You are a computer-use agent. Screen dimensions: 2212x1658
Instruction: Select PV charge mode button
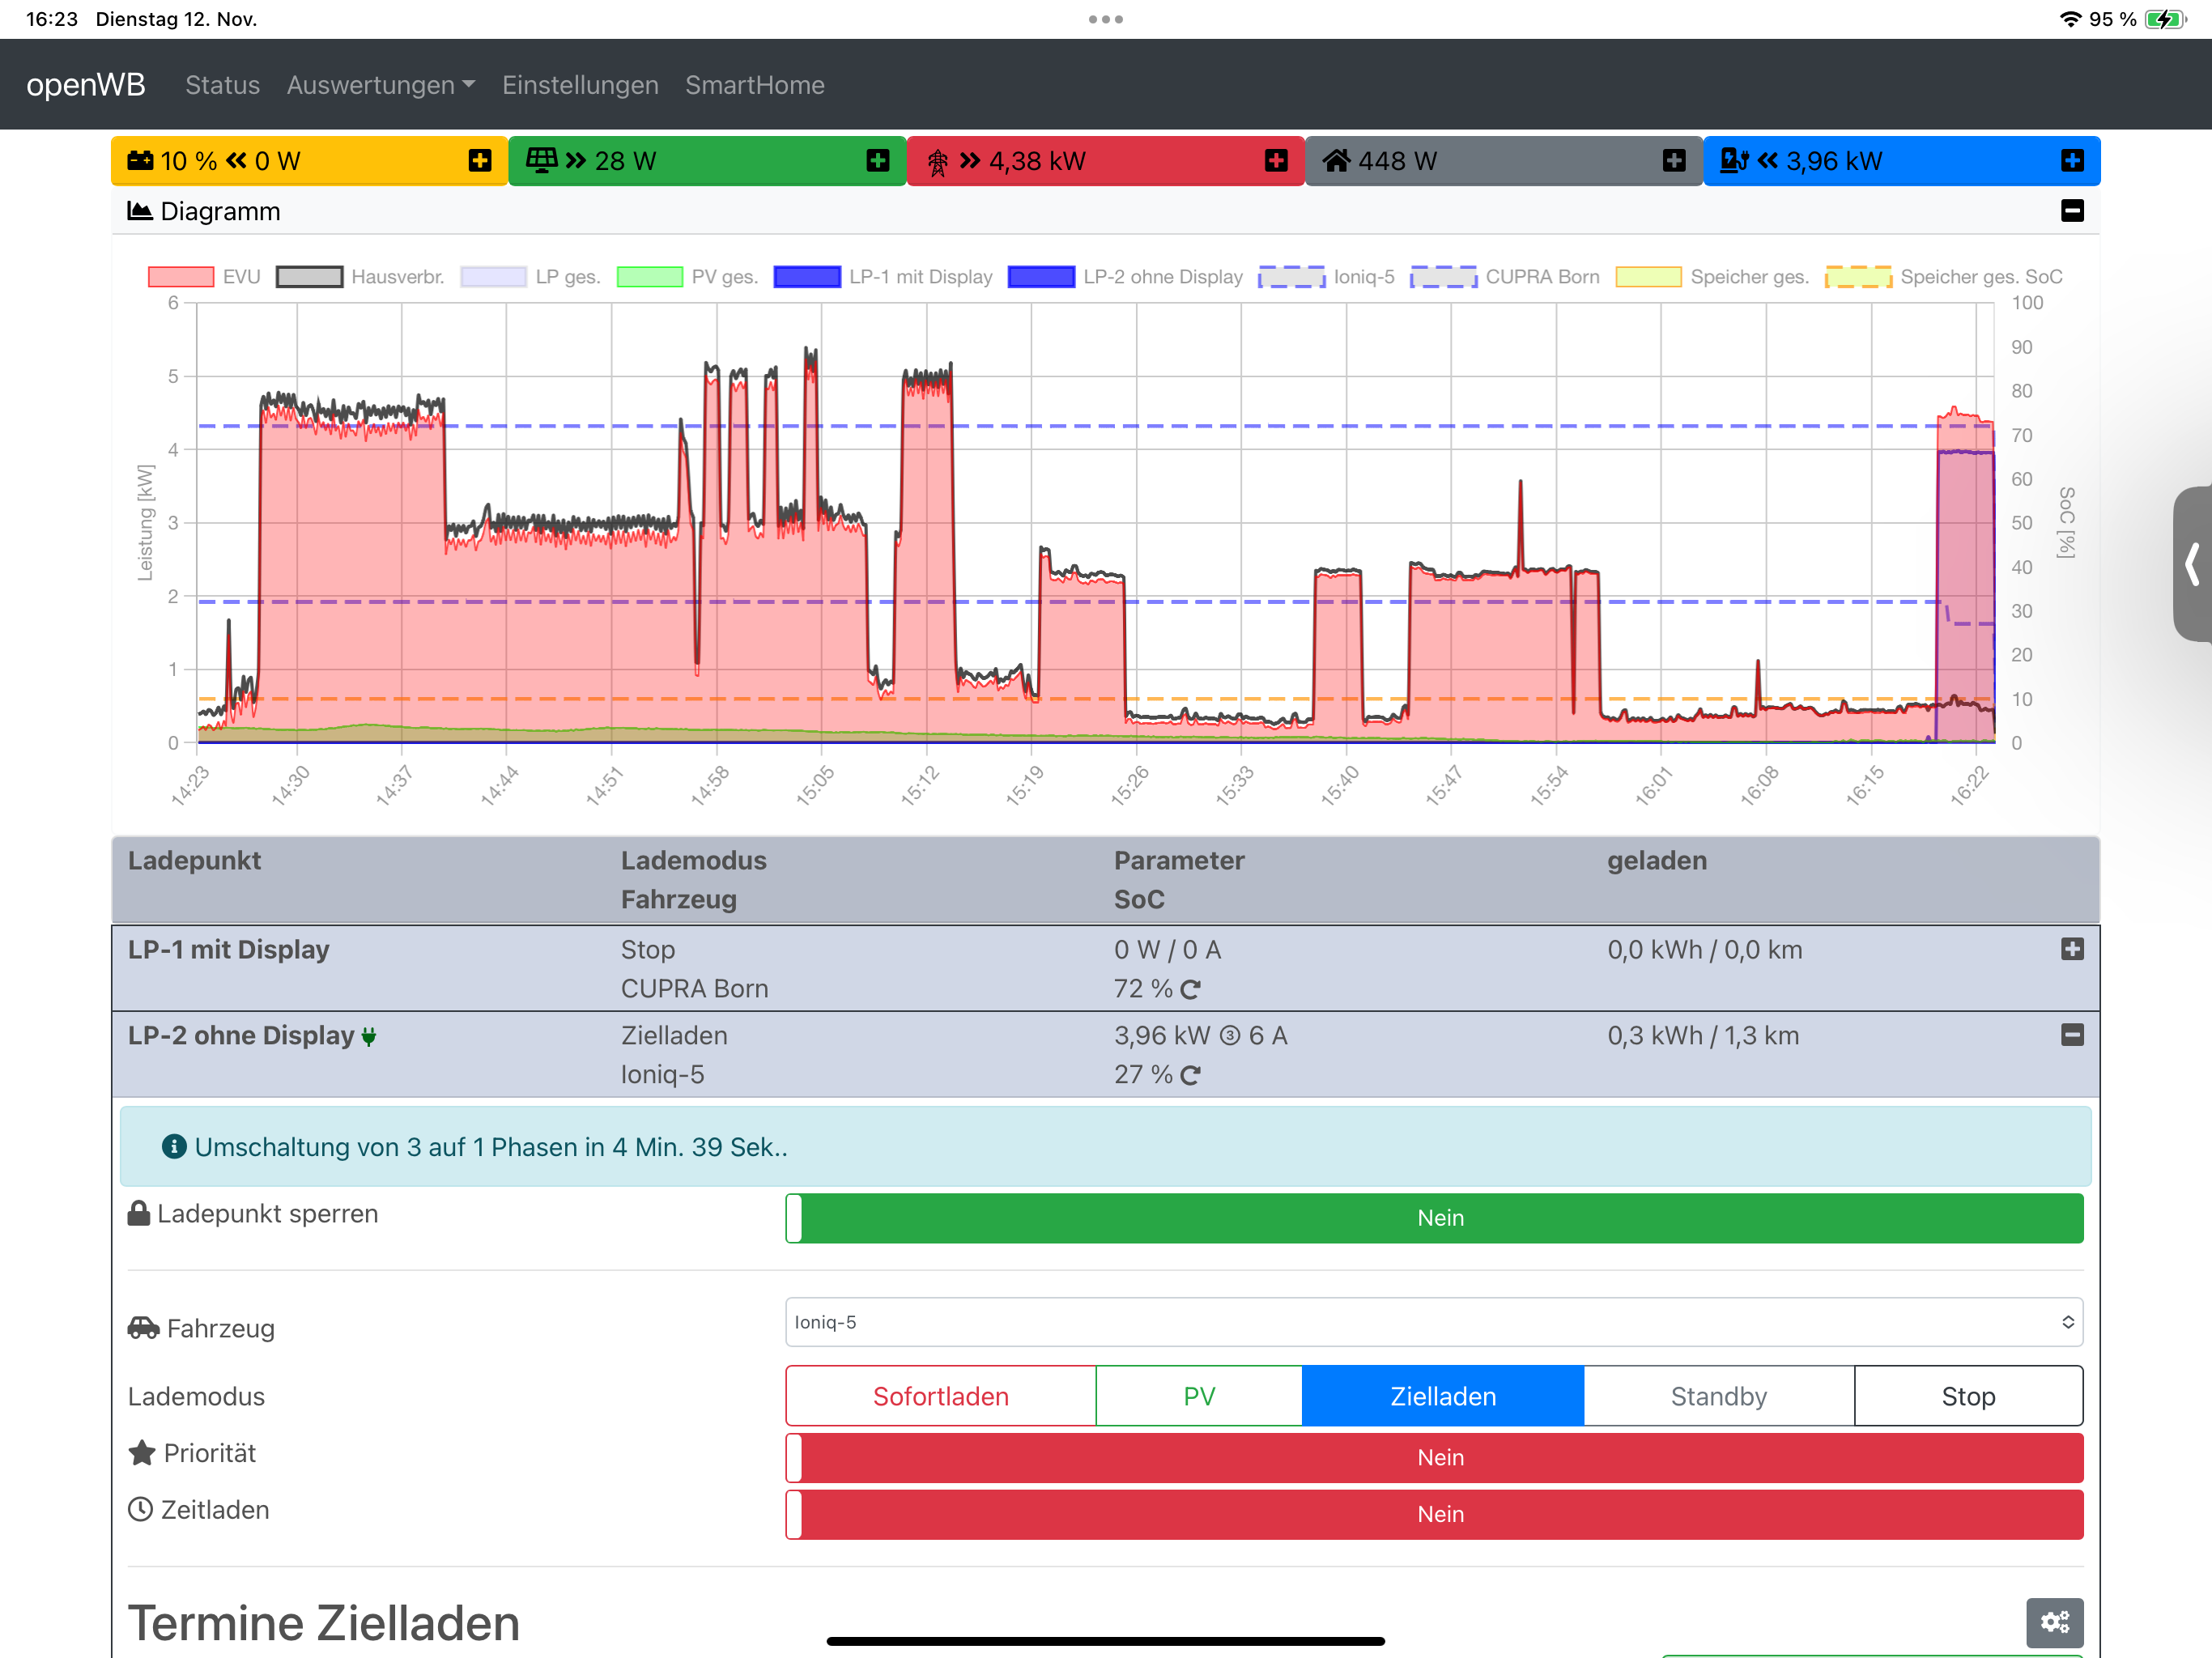pos(1199,1397)
